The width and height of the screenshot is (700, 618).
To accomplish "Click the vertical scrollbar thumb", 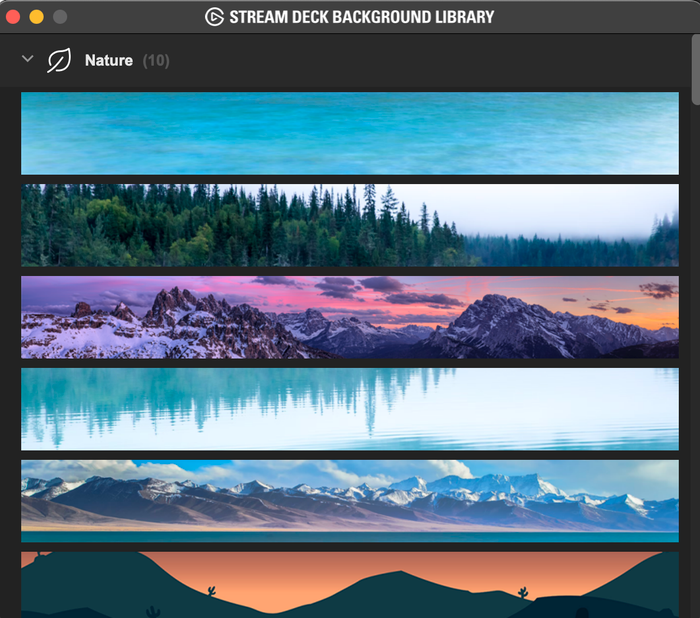I will (696, 69).
